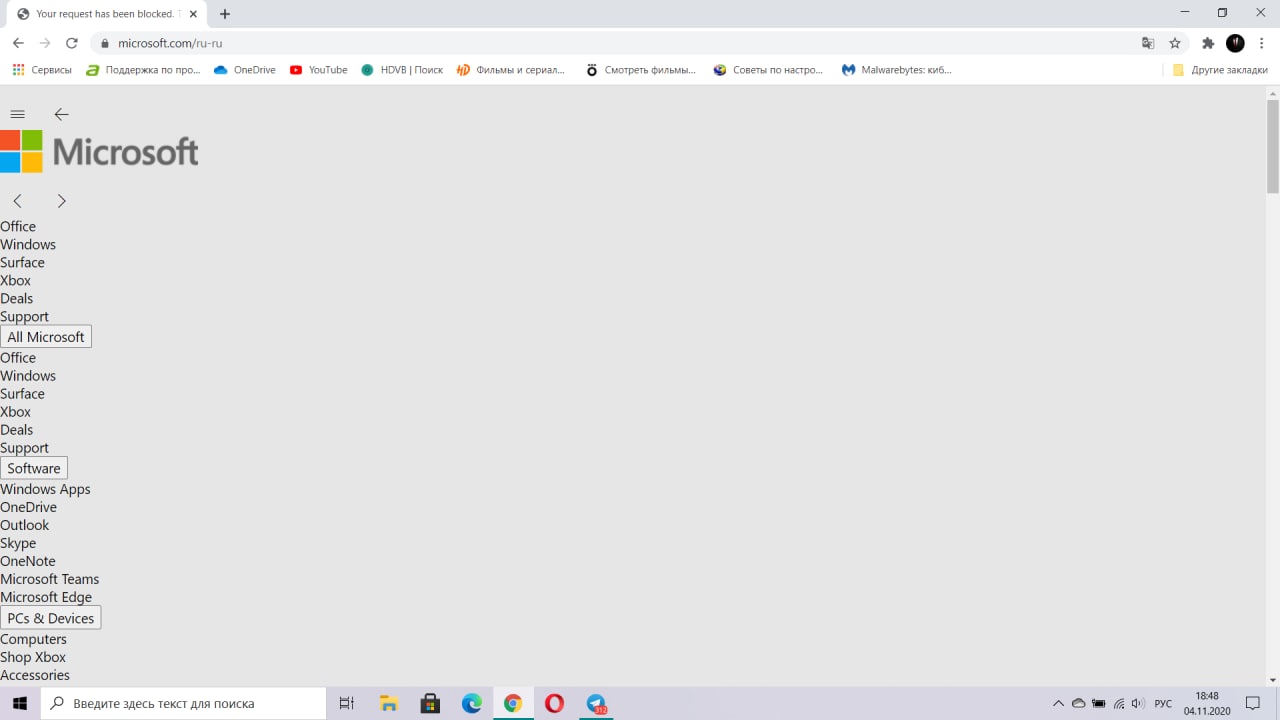Open the Microsoft Teams link
The height and width of the screenshot is (720, 1280).
point(50,579)
